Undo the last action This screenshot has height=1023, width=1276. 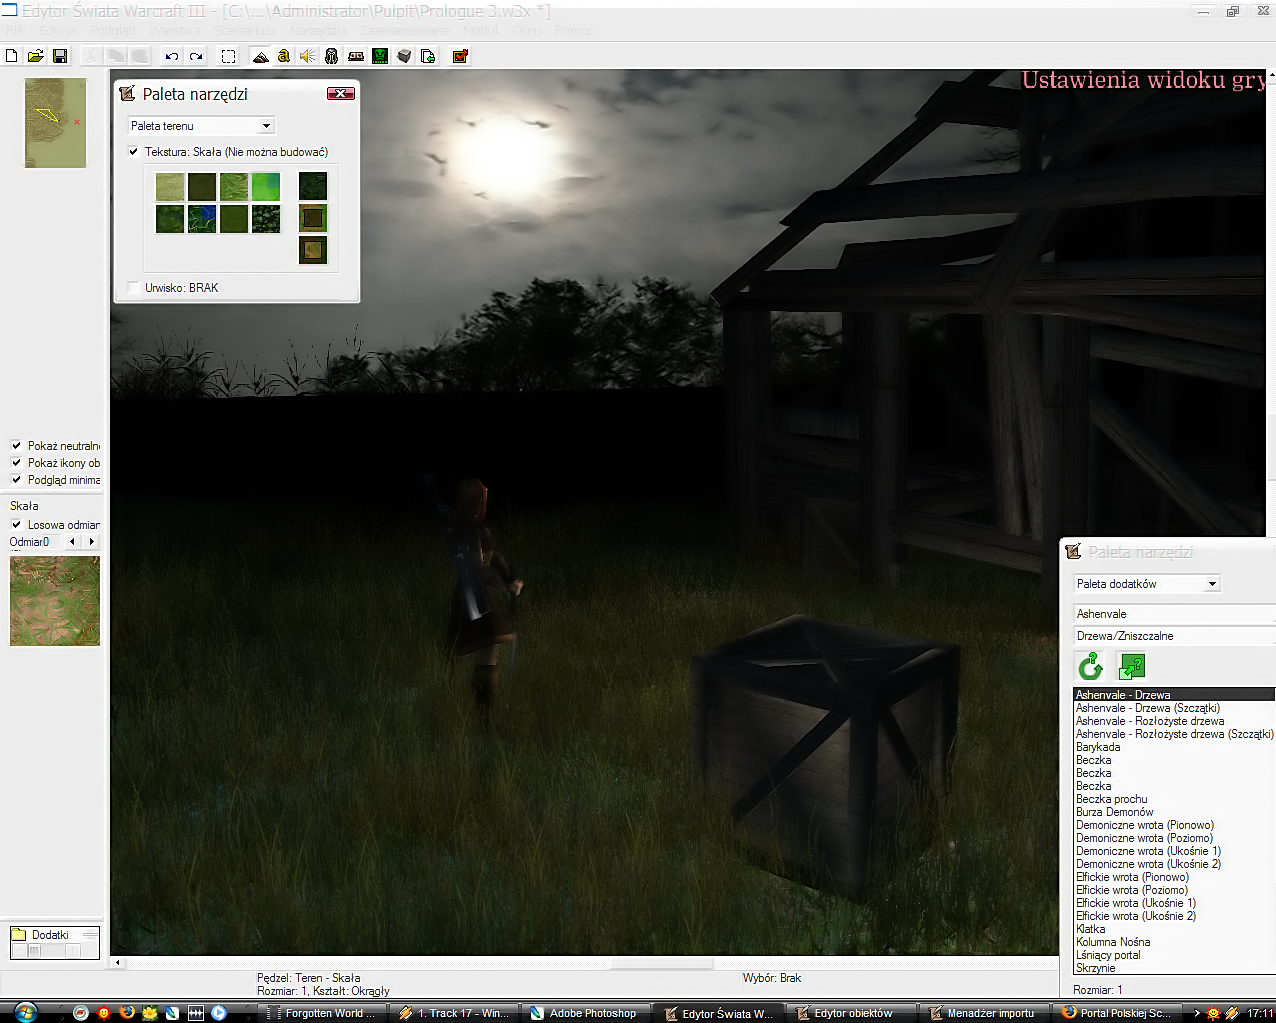(x=172, y=56)
